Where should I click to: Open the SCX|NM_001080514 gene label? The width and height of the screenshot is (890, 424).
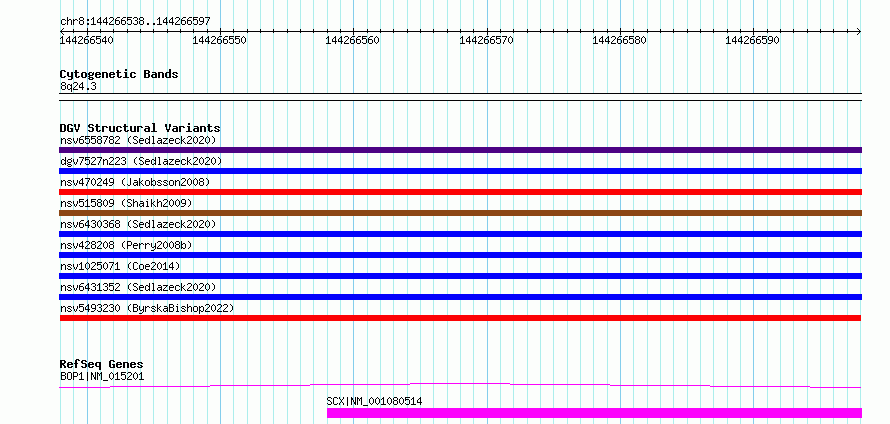coord(374,402)
